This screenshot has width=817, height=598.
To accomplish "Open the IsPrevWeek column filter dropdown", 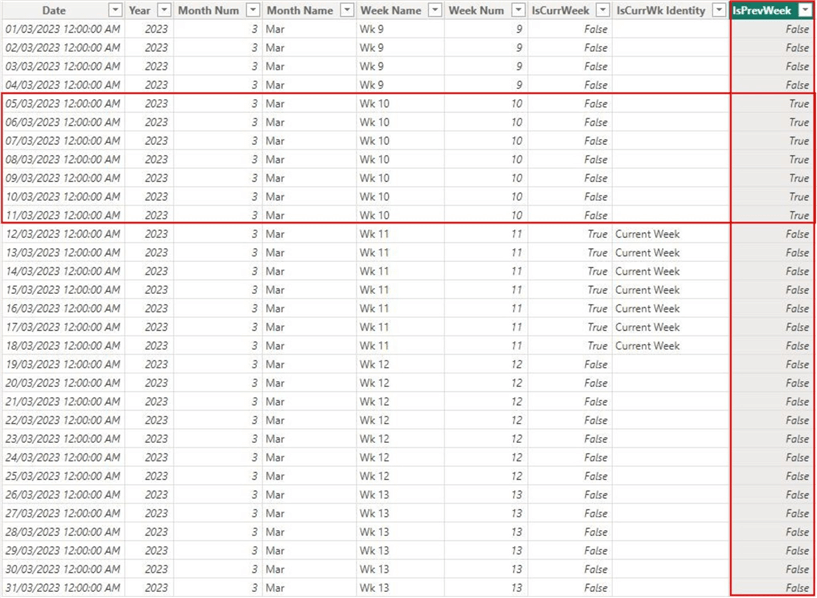I will click(805, 10).
